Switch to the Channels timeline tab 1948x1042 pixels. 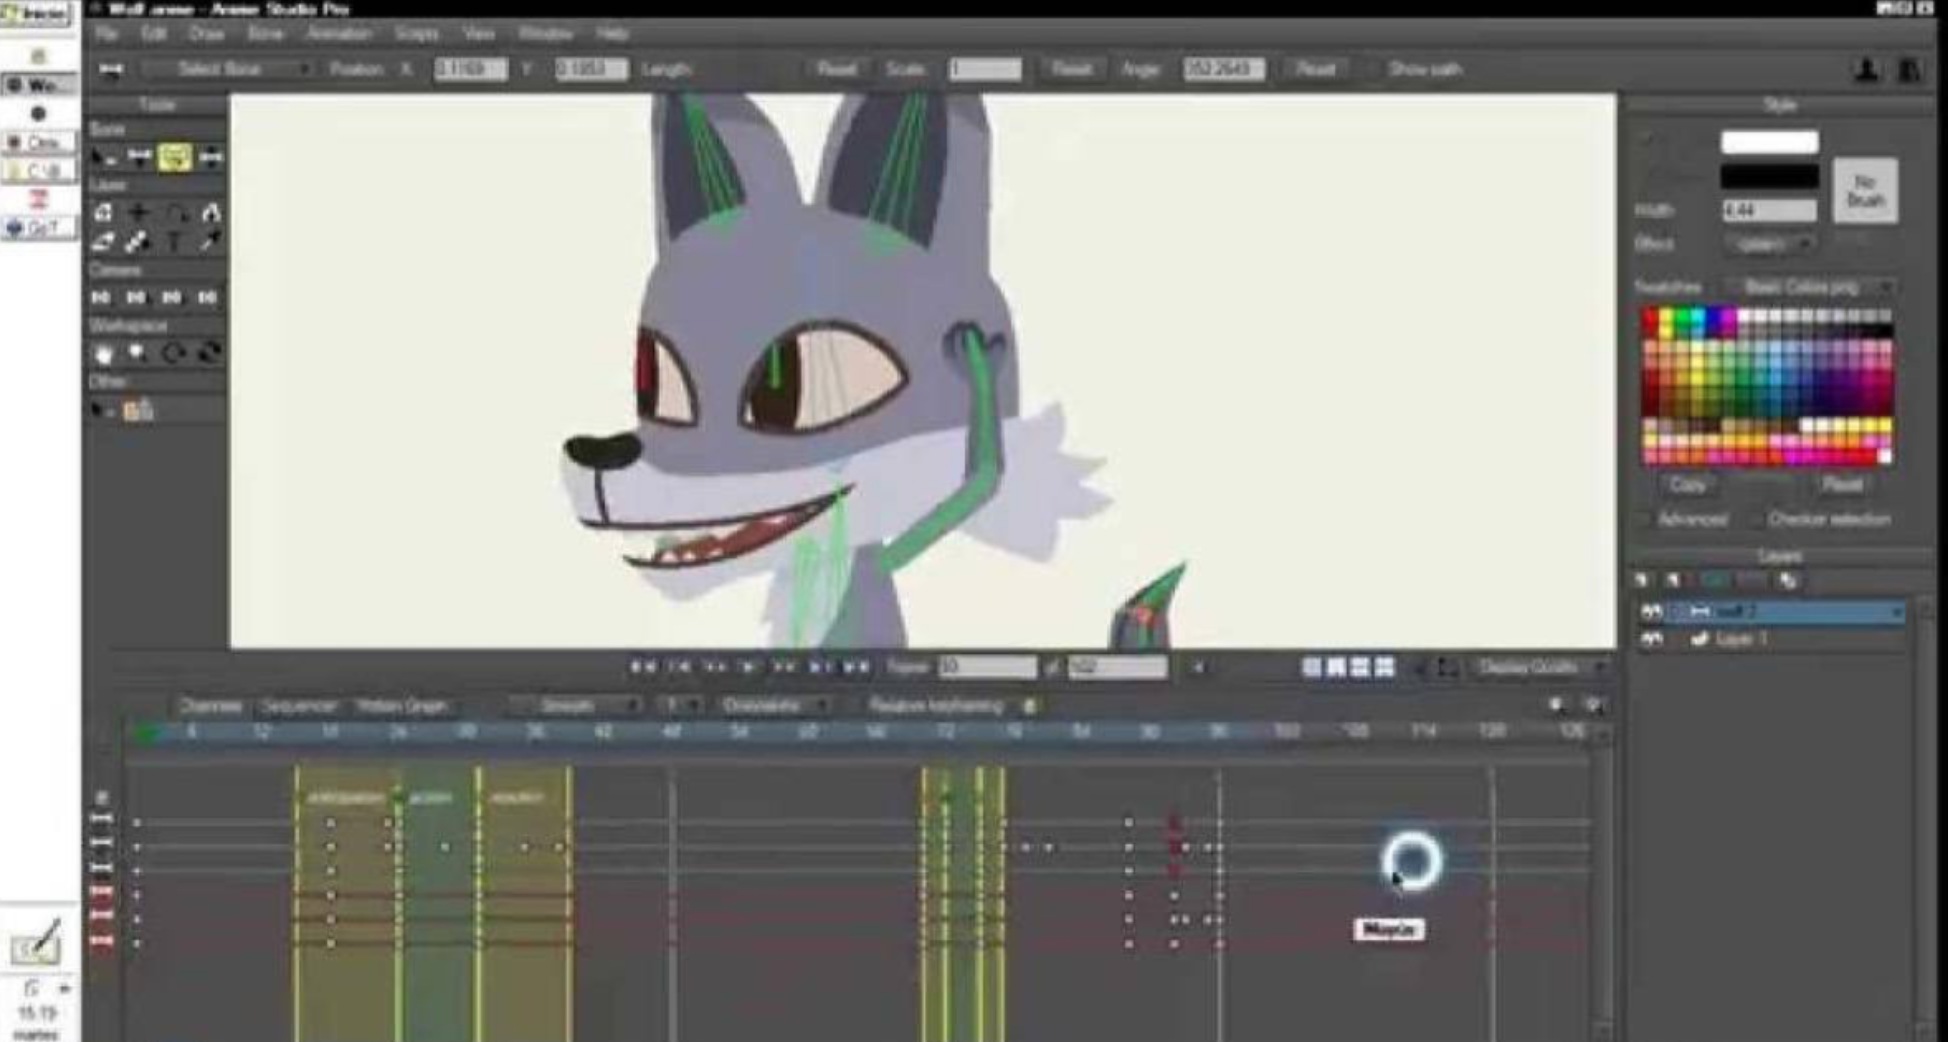(212, 706)
